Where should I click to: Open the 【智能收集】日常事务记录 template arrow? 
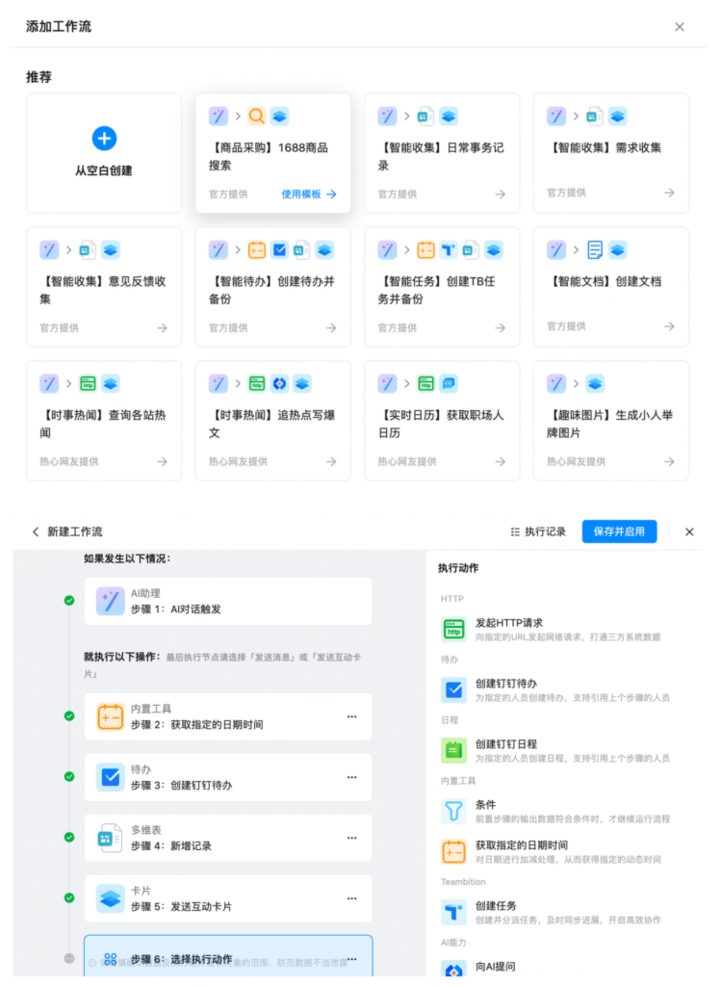500,194
